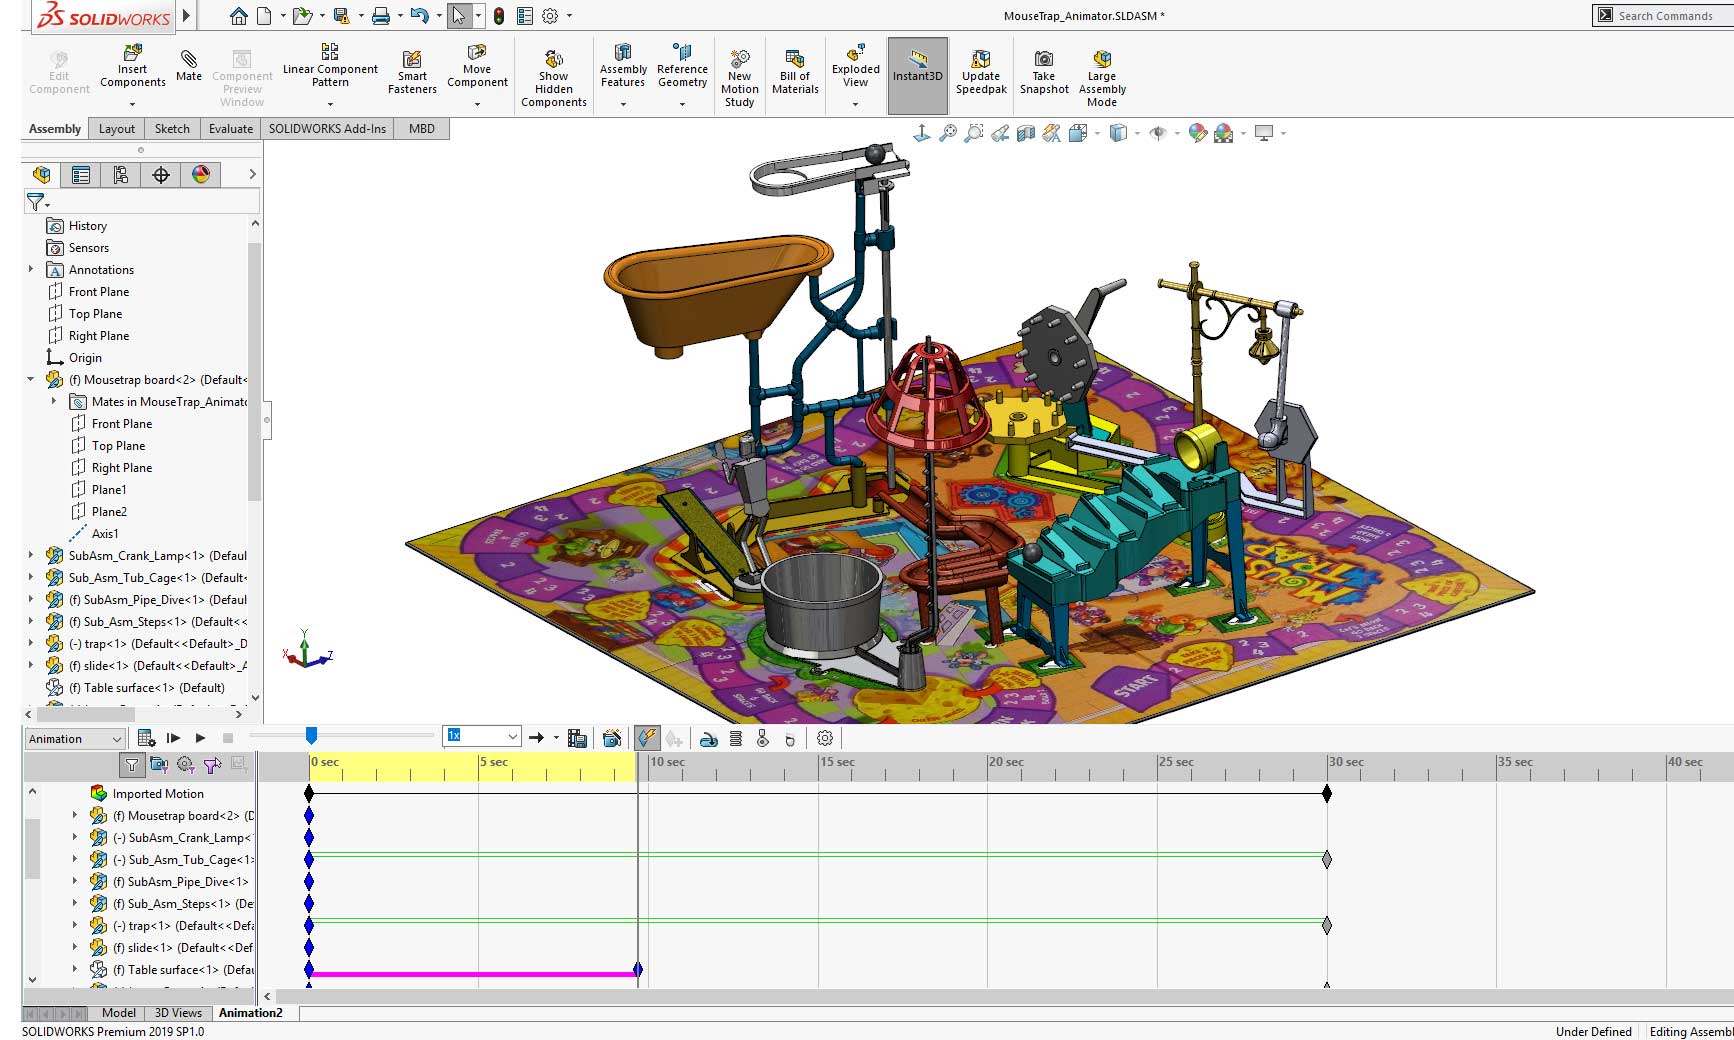Toggle Autokey in the motion study toolbar
1734x1040 pixels.
[x=645, y=738]
